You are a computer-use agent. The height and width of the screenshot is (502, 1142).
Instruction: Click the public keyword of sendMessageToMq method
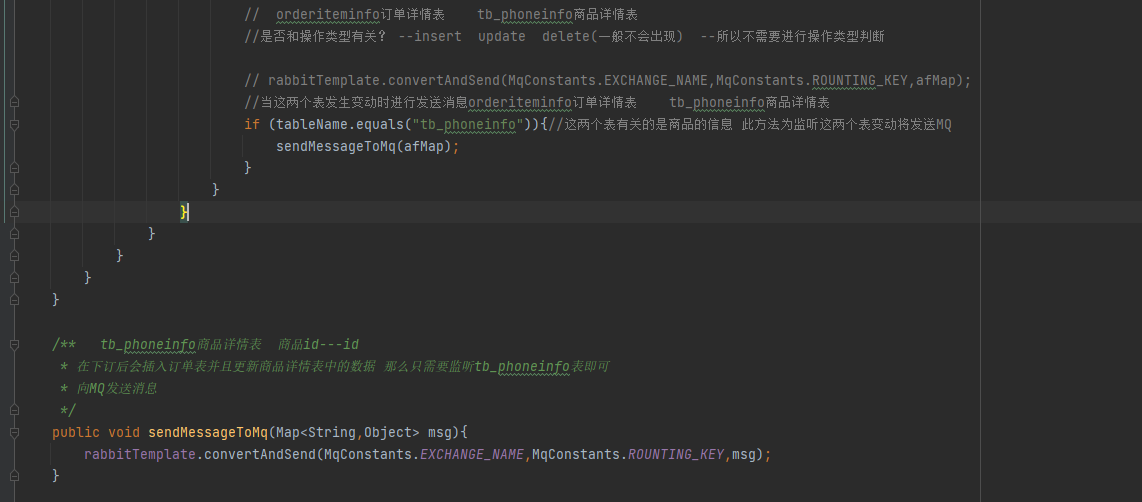(x=75, y=432)
